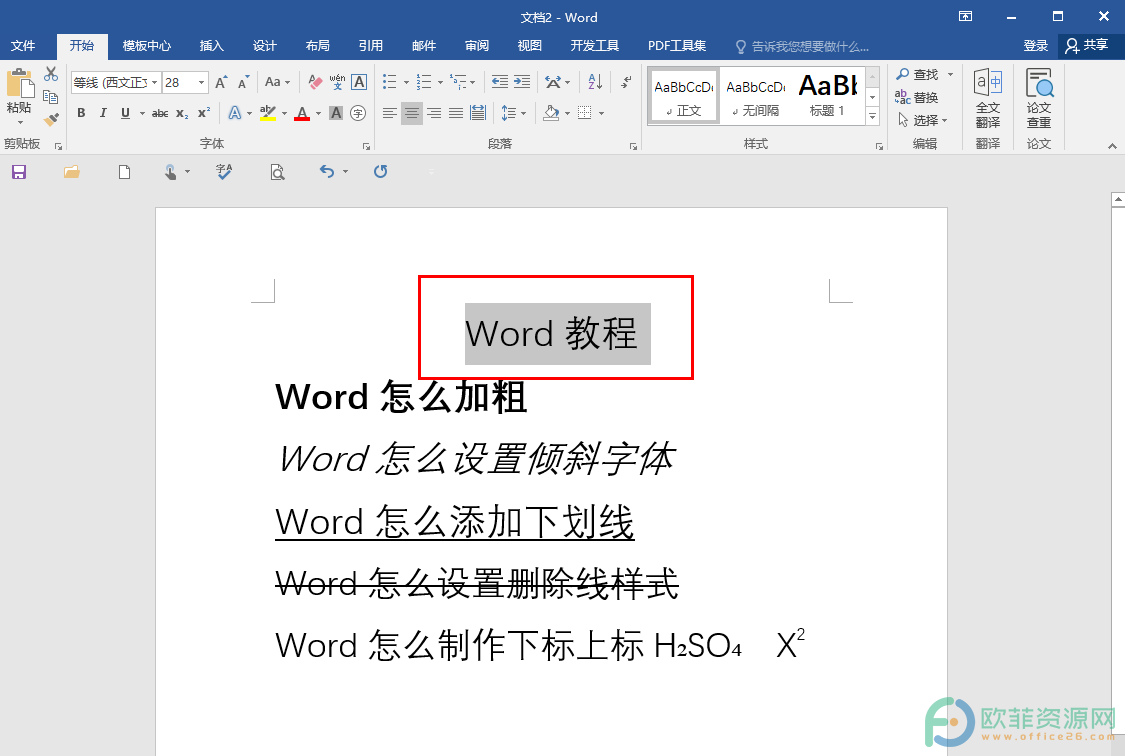Increase font size with grow font icon
This screenshot has height=756, width=1125.
(x=221, y=82)
